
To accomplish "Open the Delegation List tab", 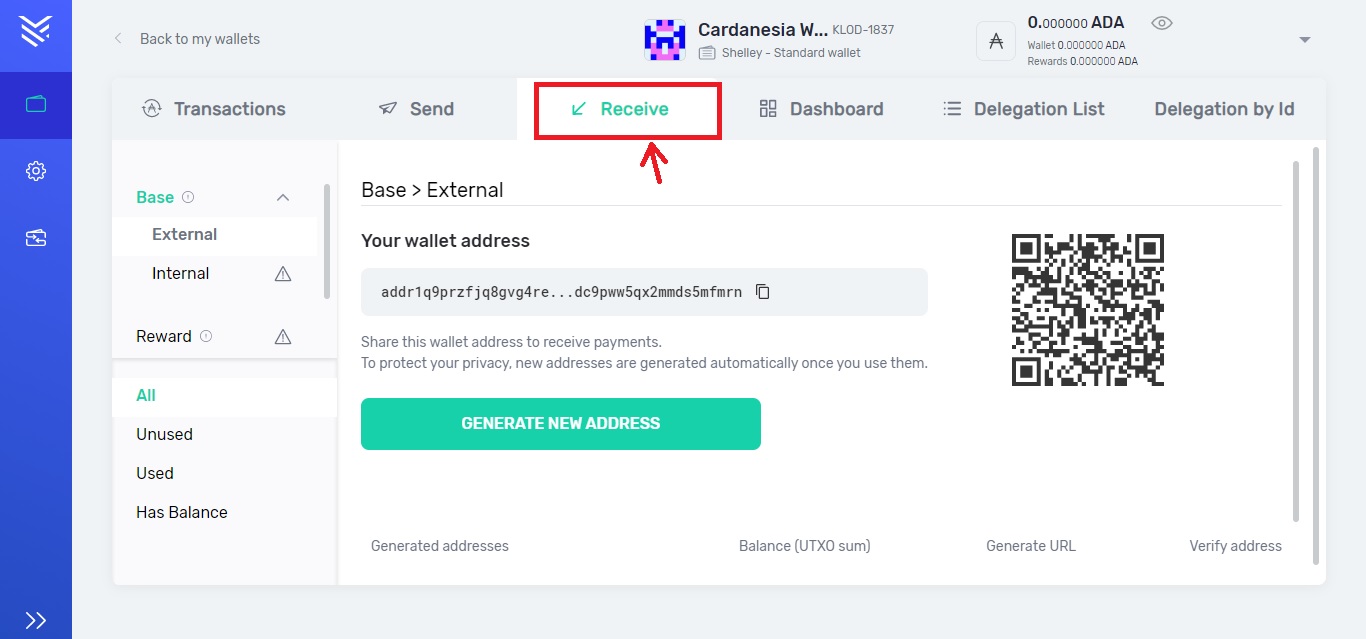I will click(1024, 109).
